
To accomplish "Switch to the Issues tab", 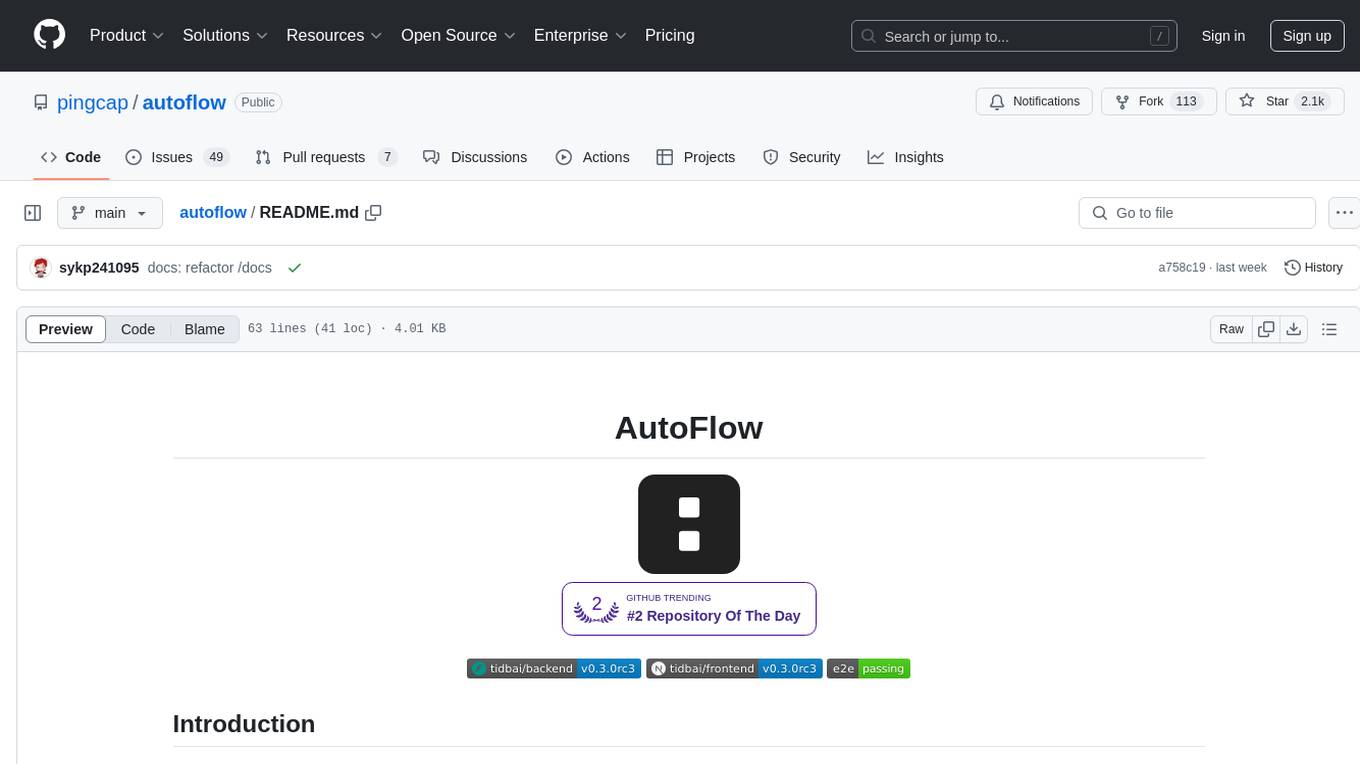I will (x=177, y=157).
